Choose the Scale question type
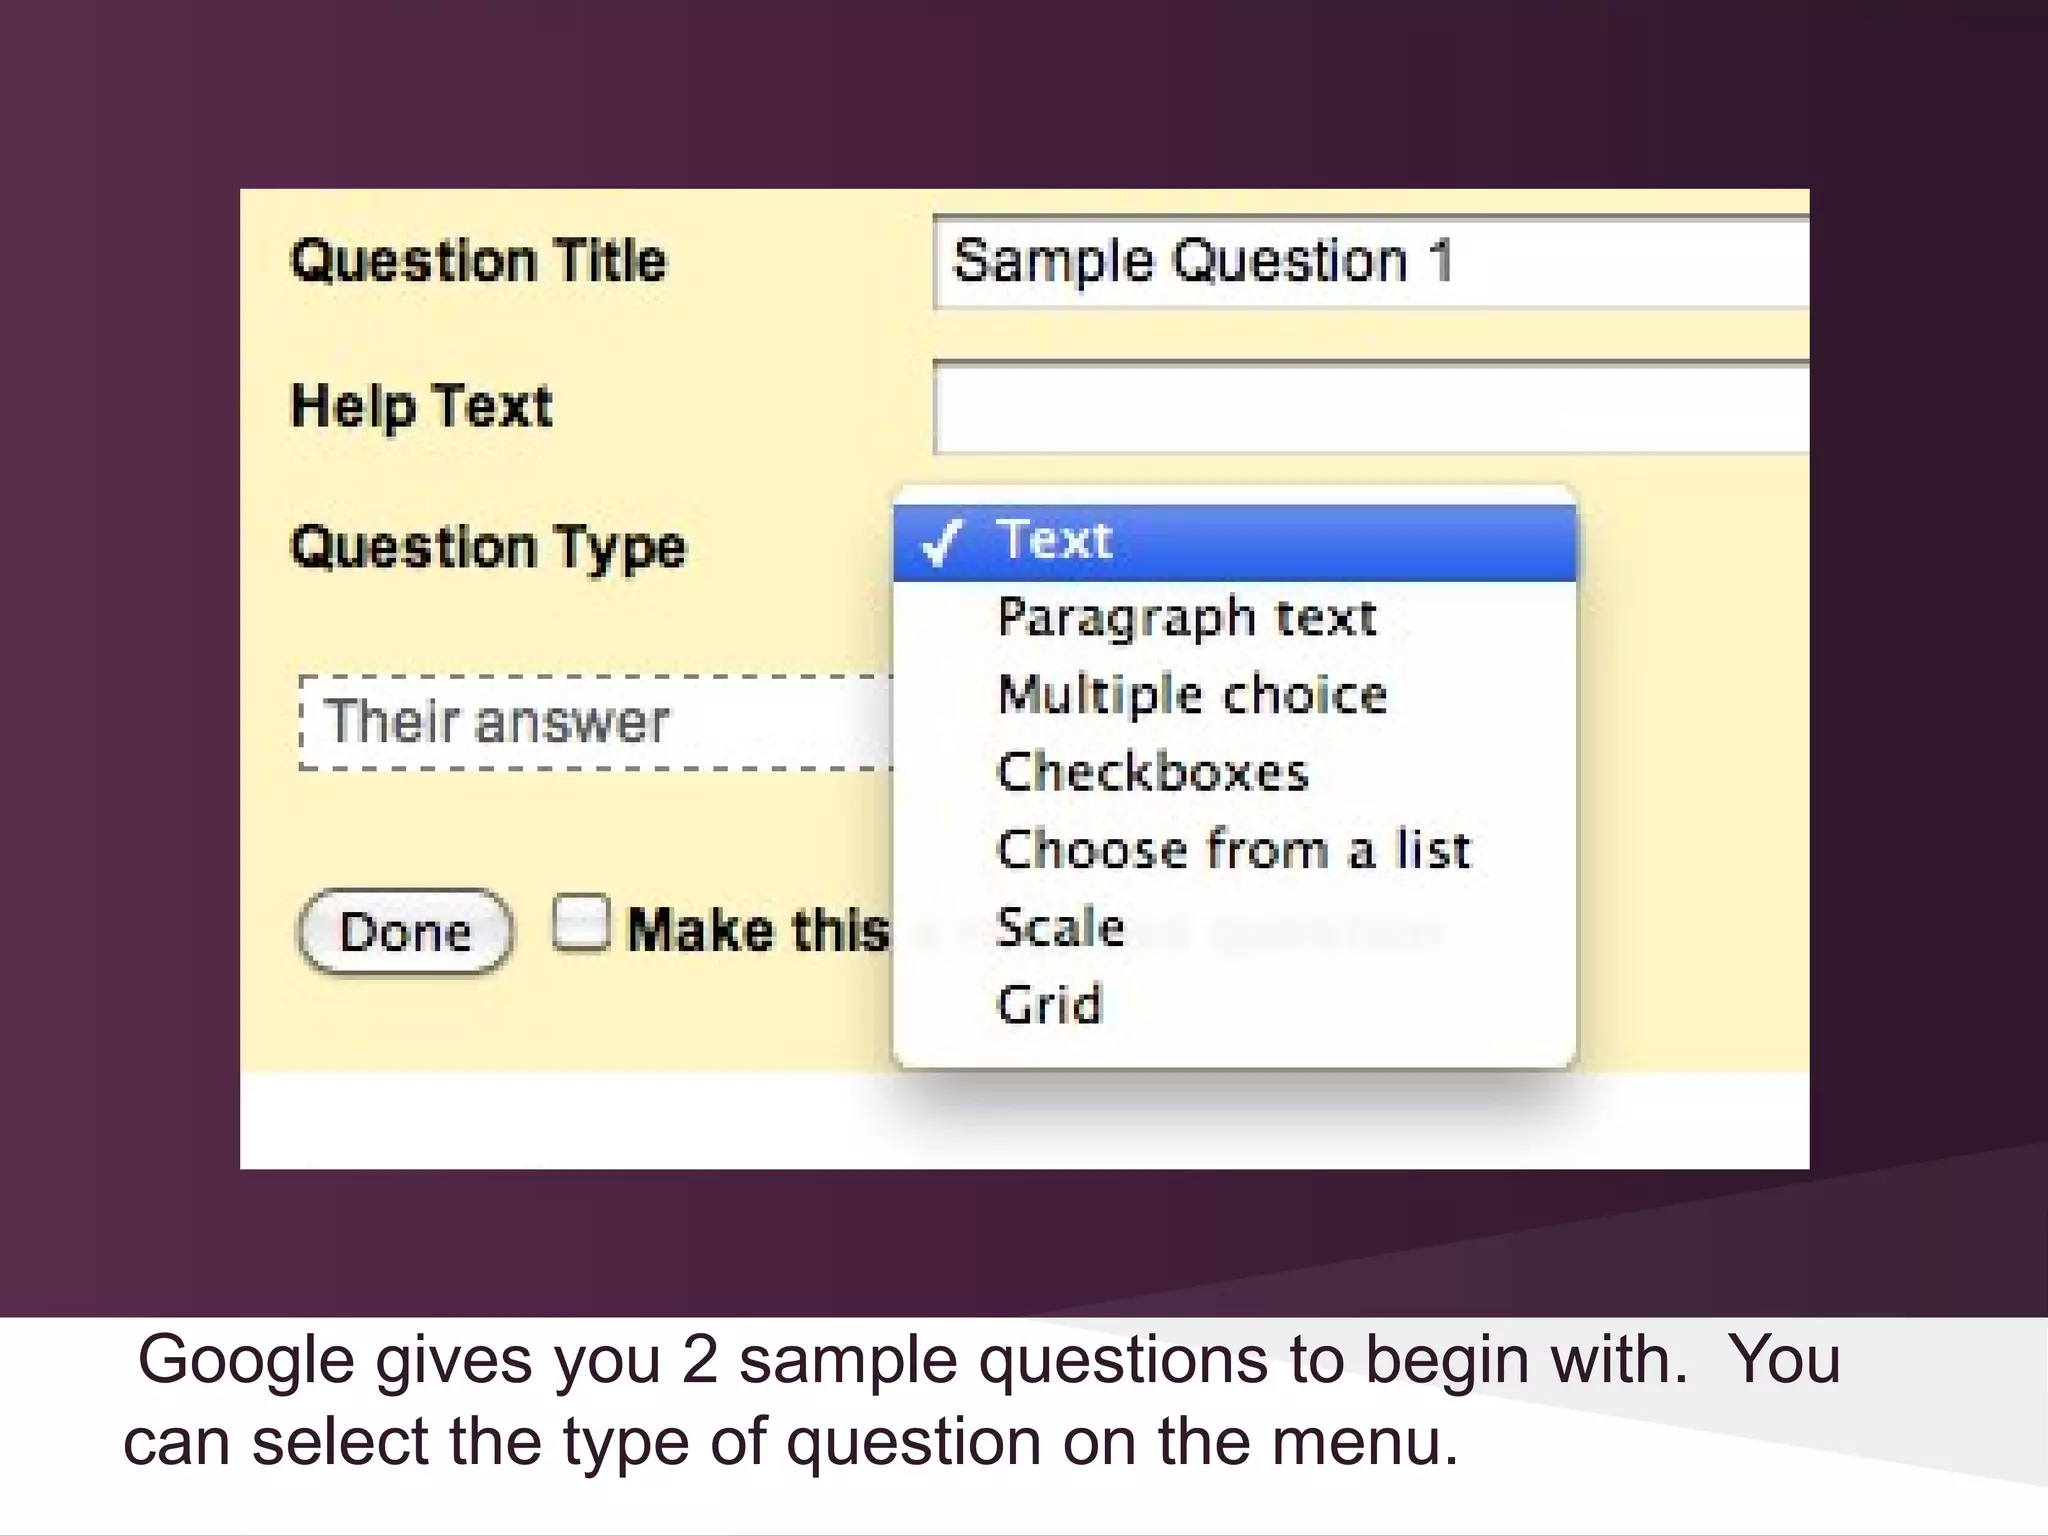The width and height of the screenshot is (2048, 1536). click(x=1061, y=927)
